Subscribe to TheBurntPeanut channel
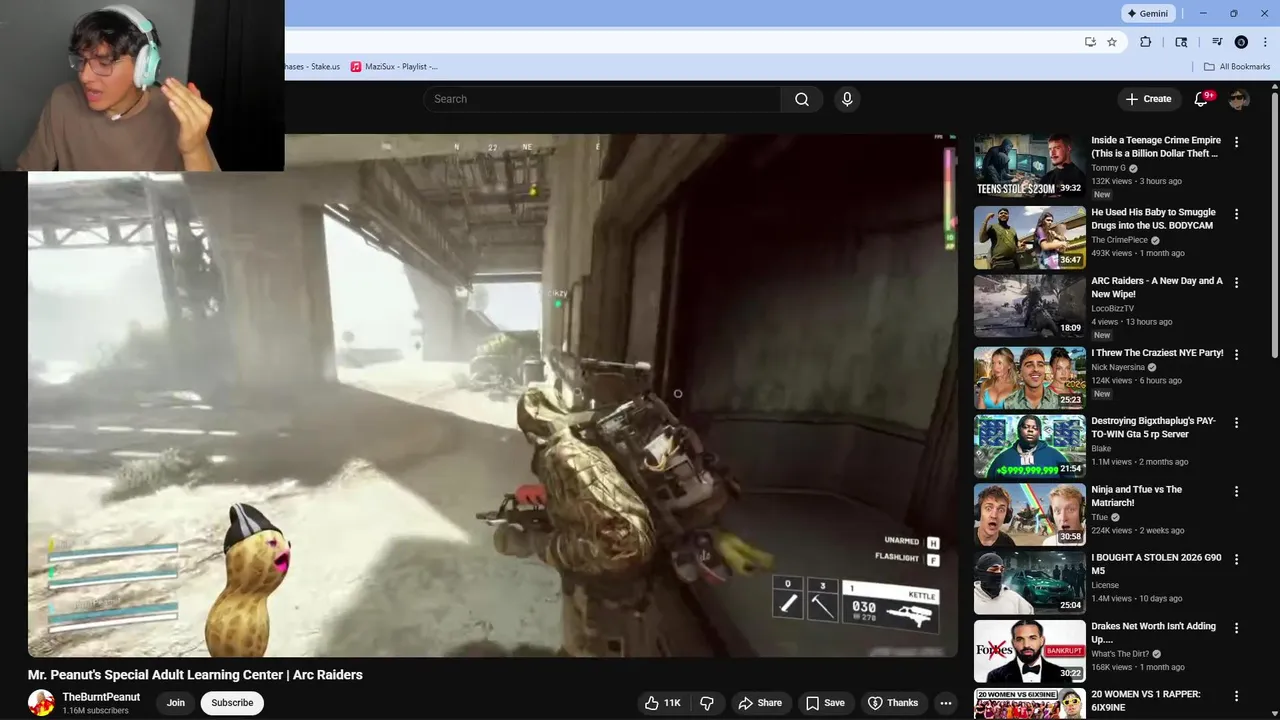Image resolution: width=1280 pixels, height=720 pixels. [x=232, y=703]
